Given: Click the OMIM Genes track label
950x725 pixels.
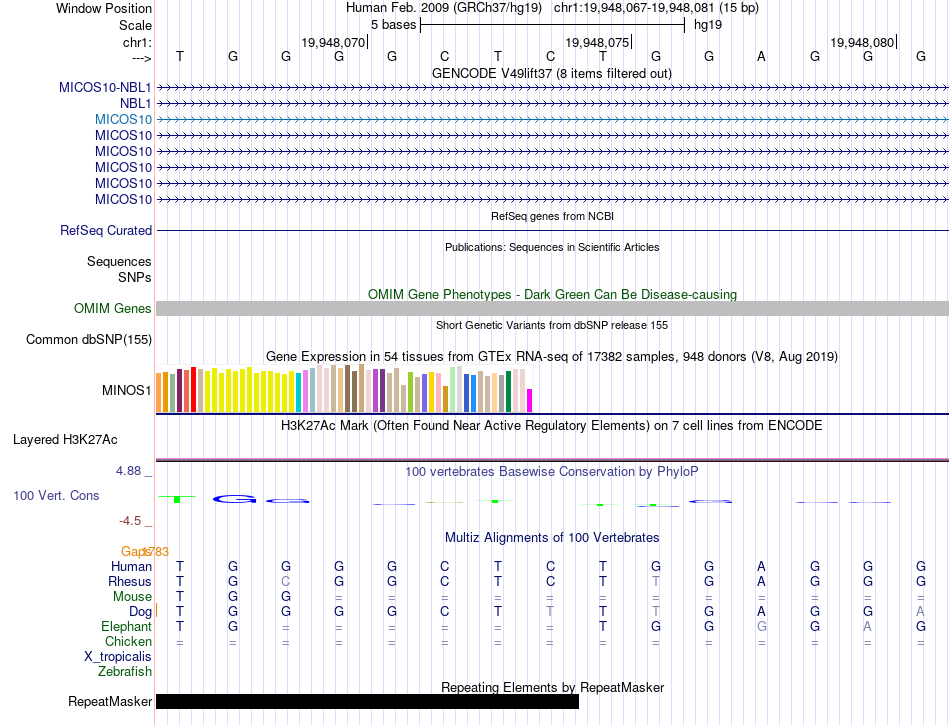Looking at the screenshot, I should tap(112, 309).
